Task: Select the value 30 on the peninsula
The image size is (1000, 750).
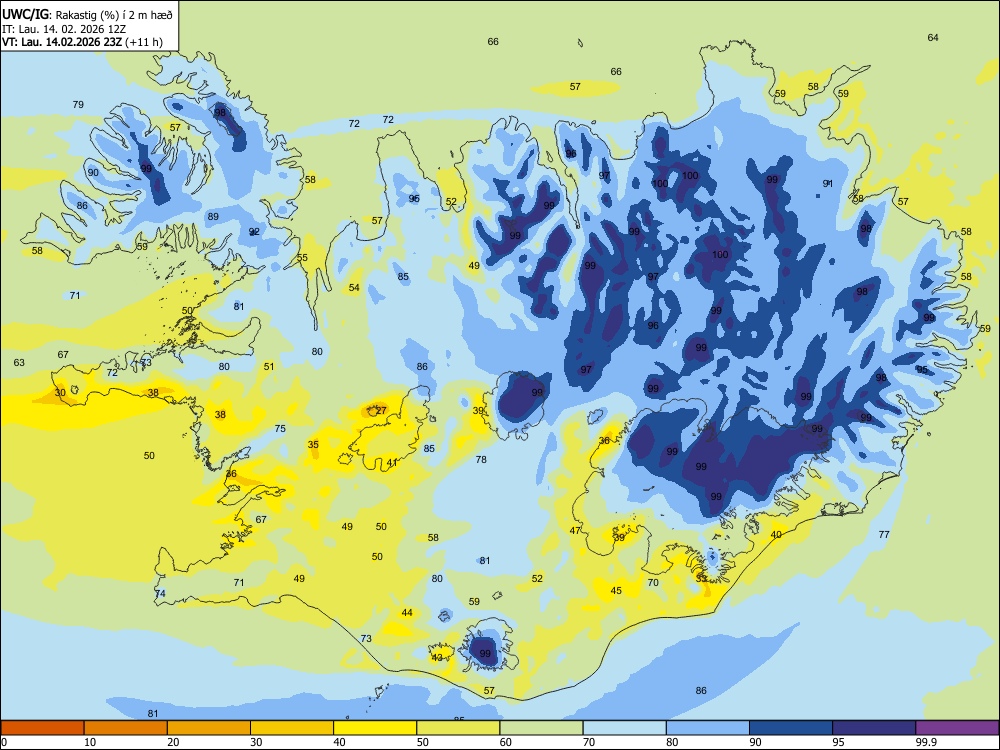Action: click(x=60, y=393)
